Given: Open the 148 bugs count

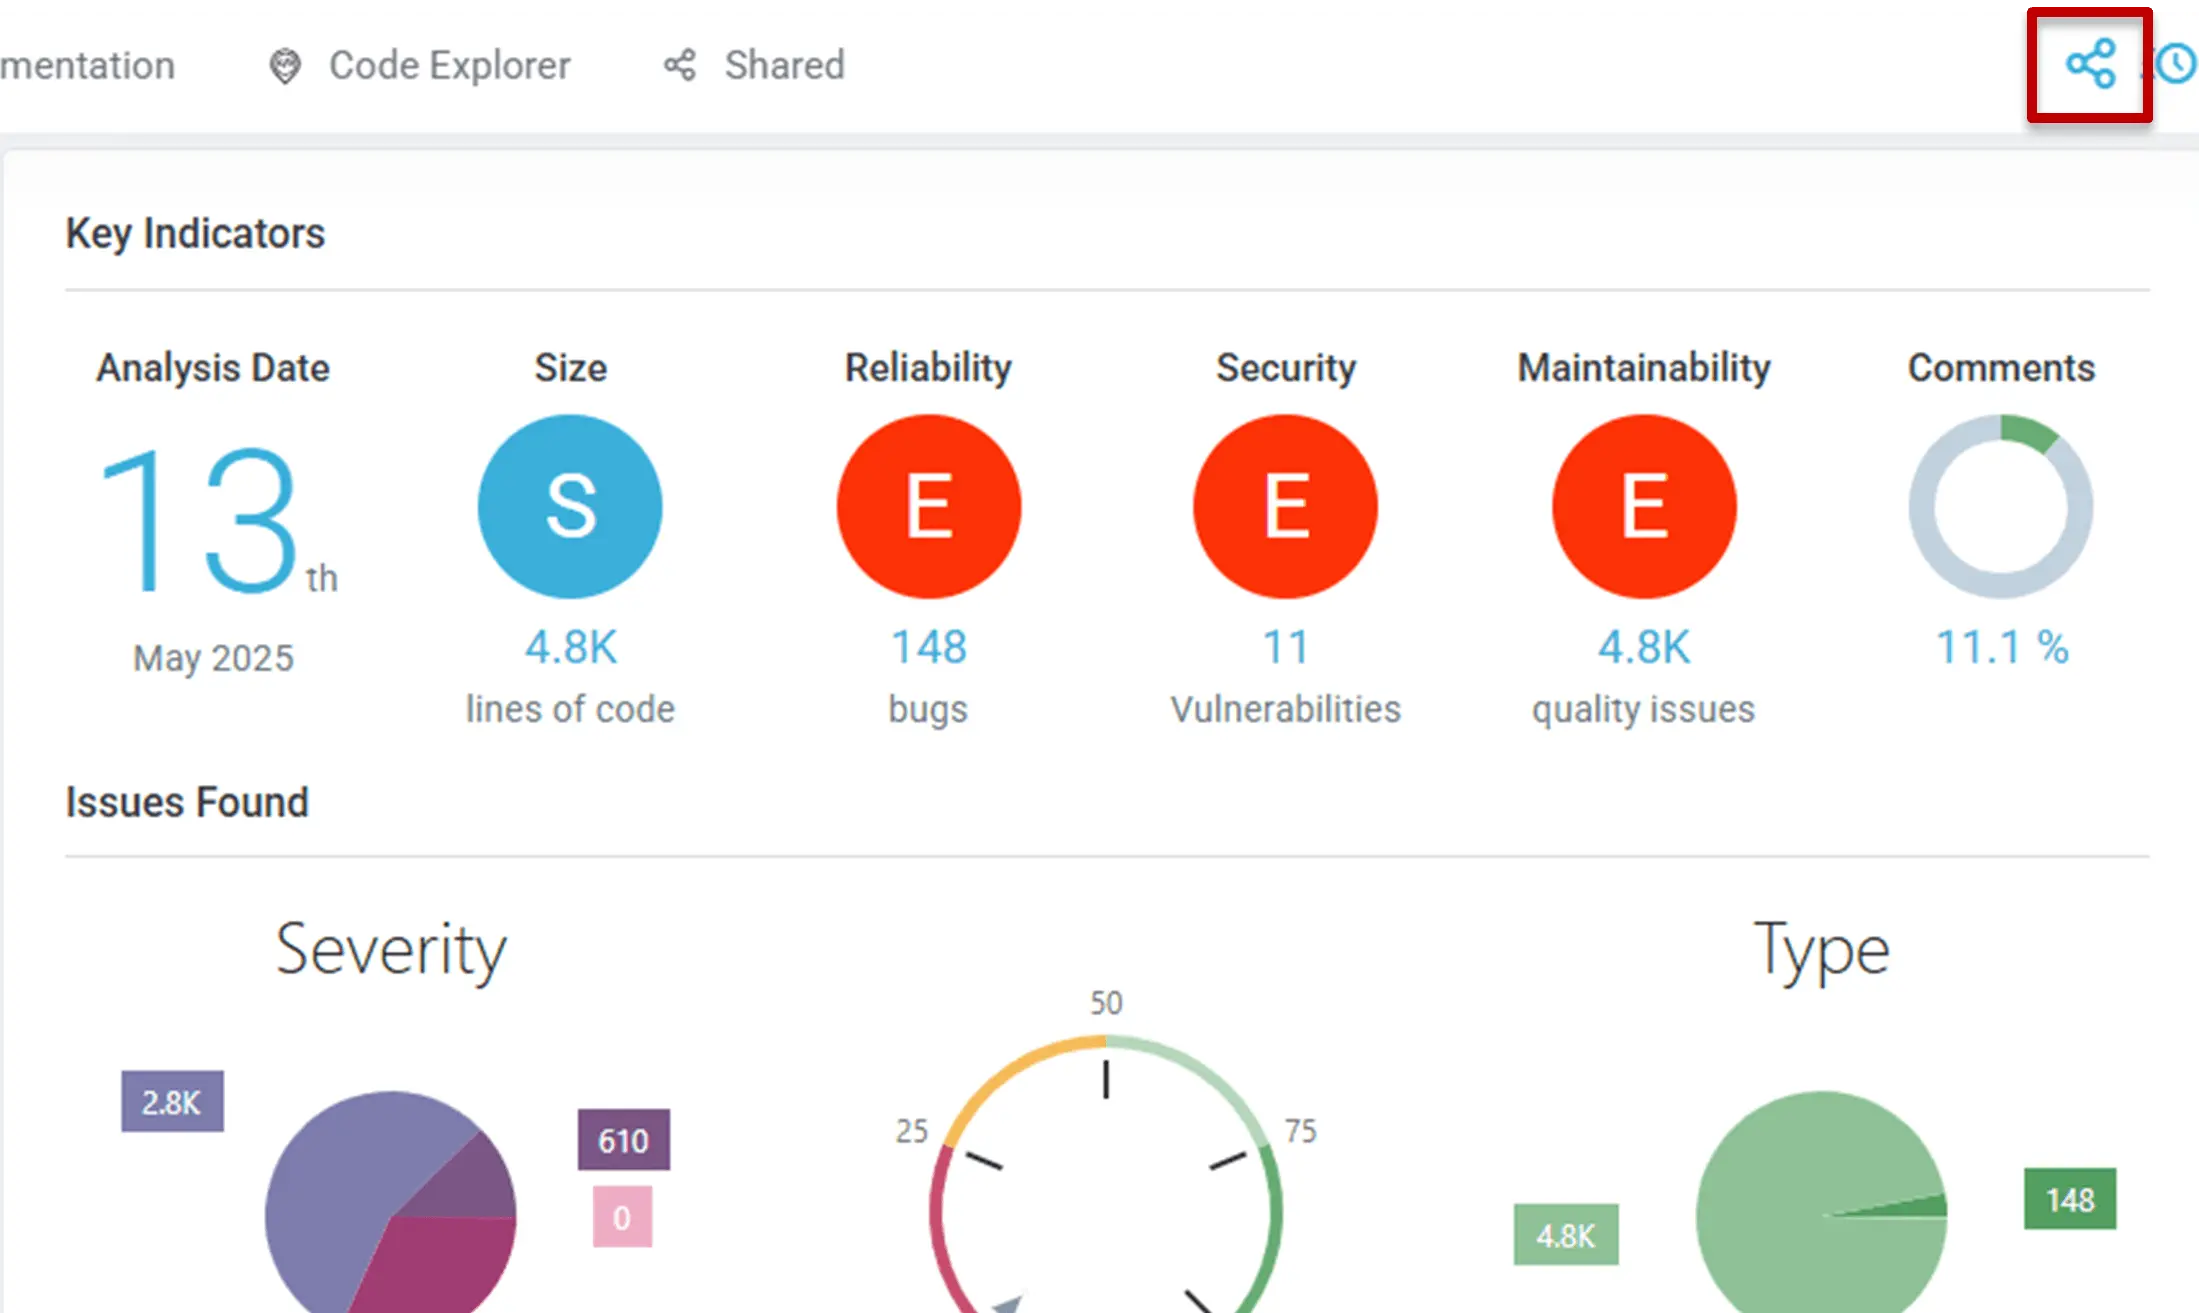Looking at the screenshot, I should pos(929,647).
